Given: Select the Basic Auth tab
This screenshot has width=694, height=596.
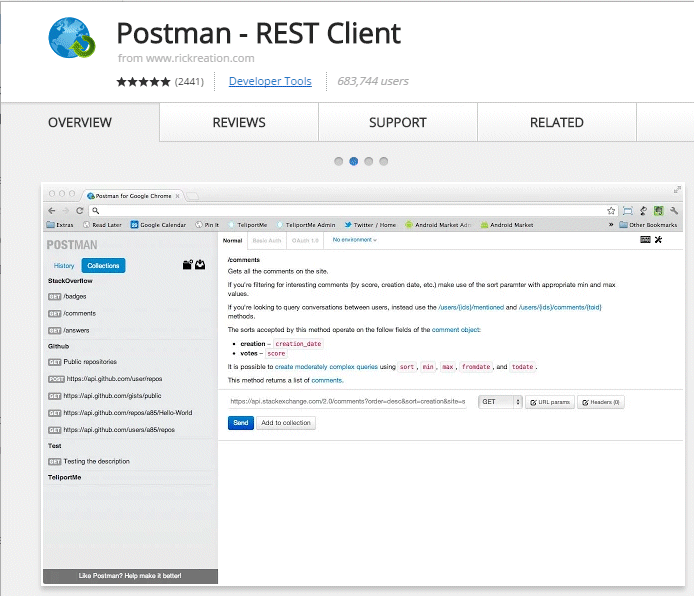Looking at the screenshot, I should (267, 241).
